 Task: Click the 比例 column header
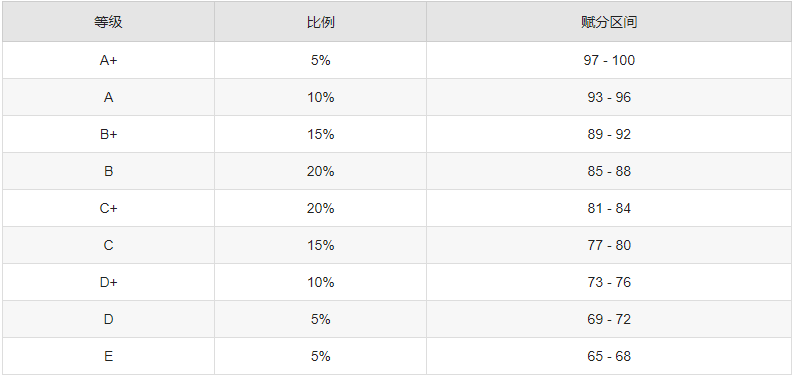point(321,22)
